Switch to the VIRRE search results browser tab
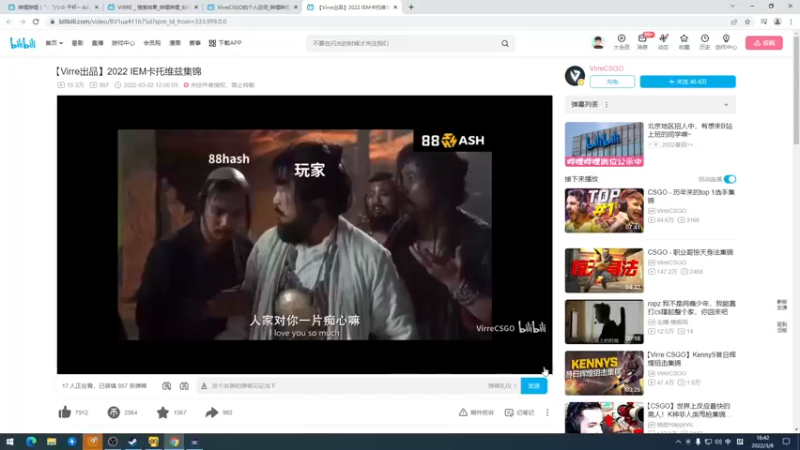This screenshot has width=800, height=450. tap(152, 7)
